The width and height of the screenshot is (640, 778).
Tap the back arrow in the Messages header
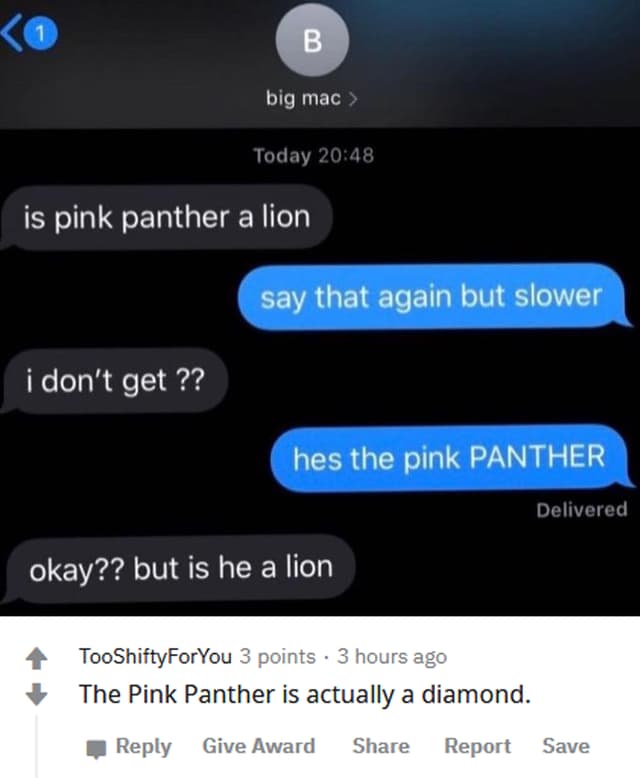(x=11, y=34)
